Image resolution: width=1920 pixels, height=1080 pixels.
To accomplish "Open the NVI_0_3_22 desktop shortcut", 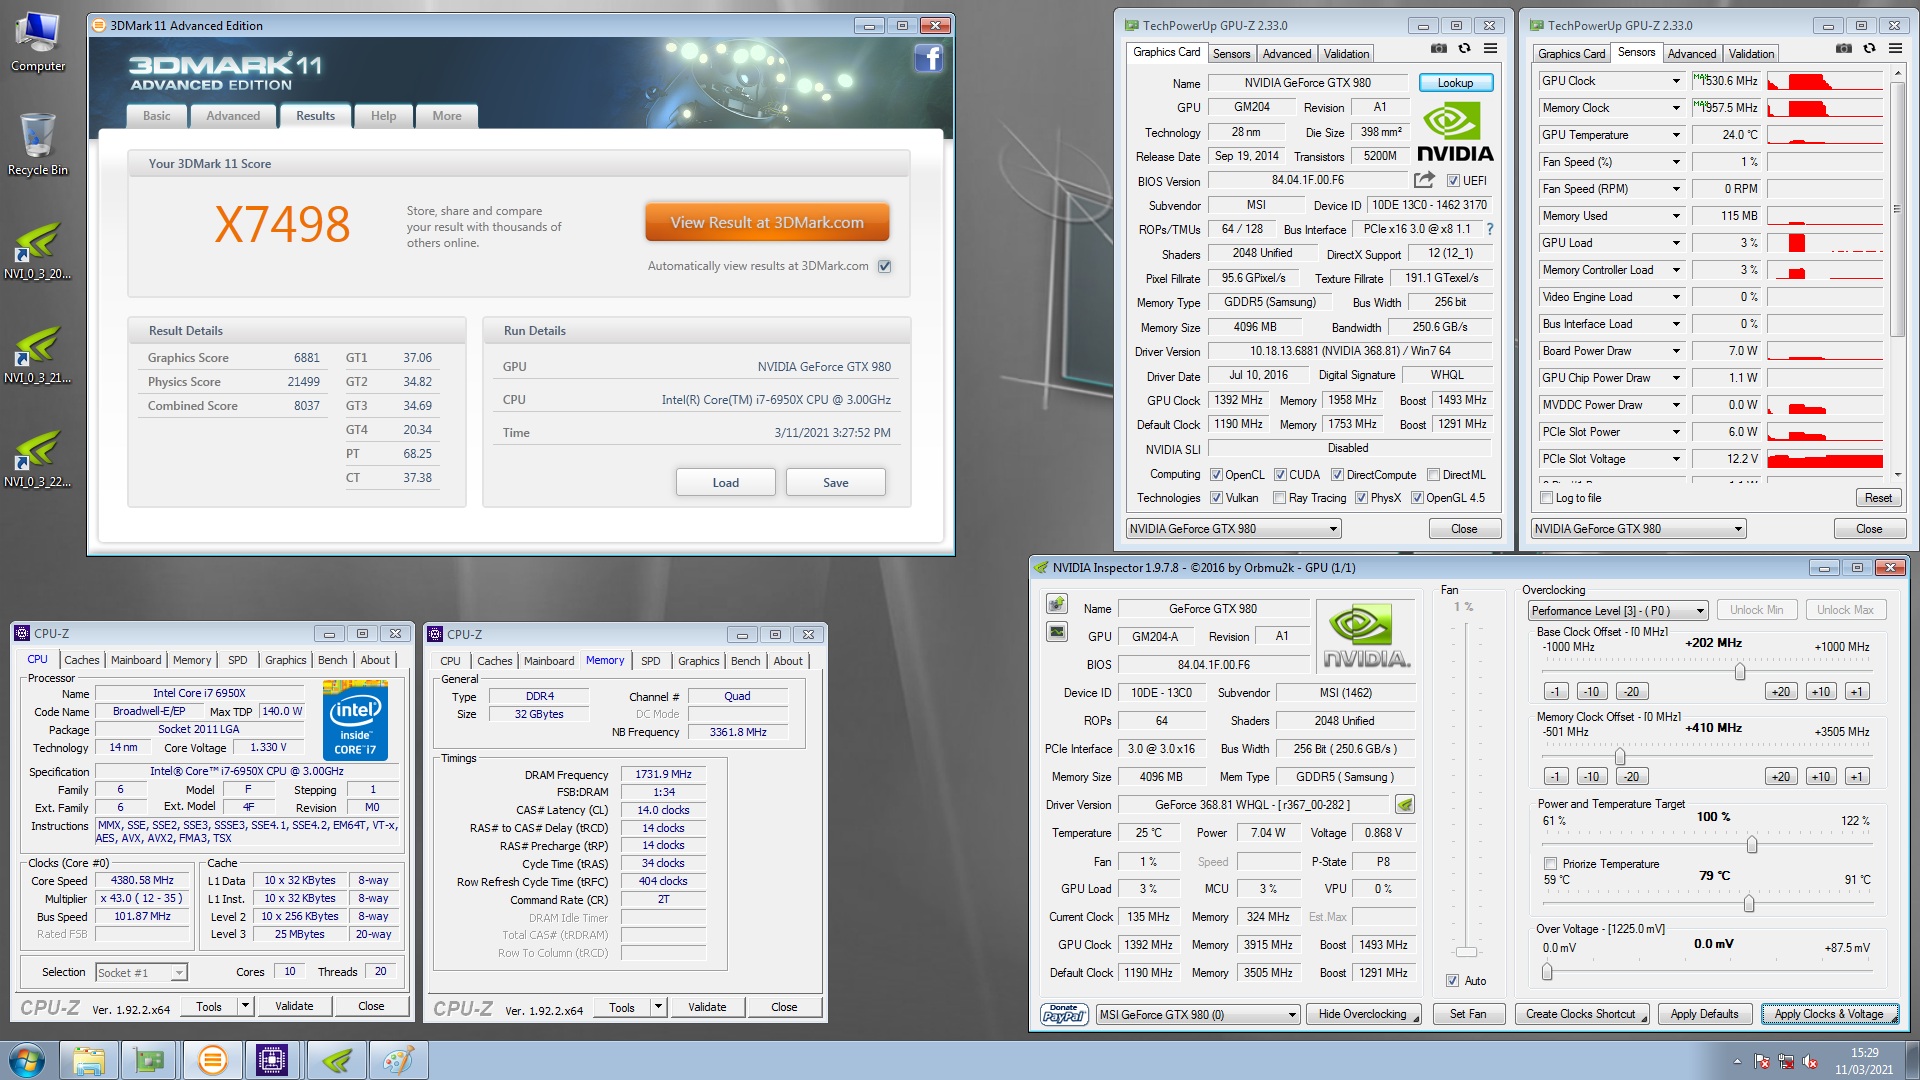I will [38, 458].
